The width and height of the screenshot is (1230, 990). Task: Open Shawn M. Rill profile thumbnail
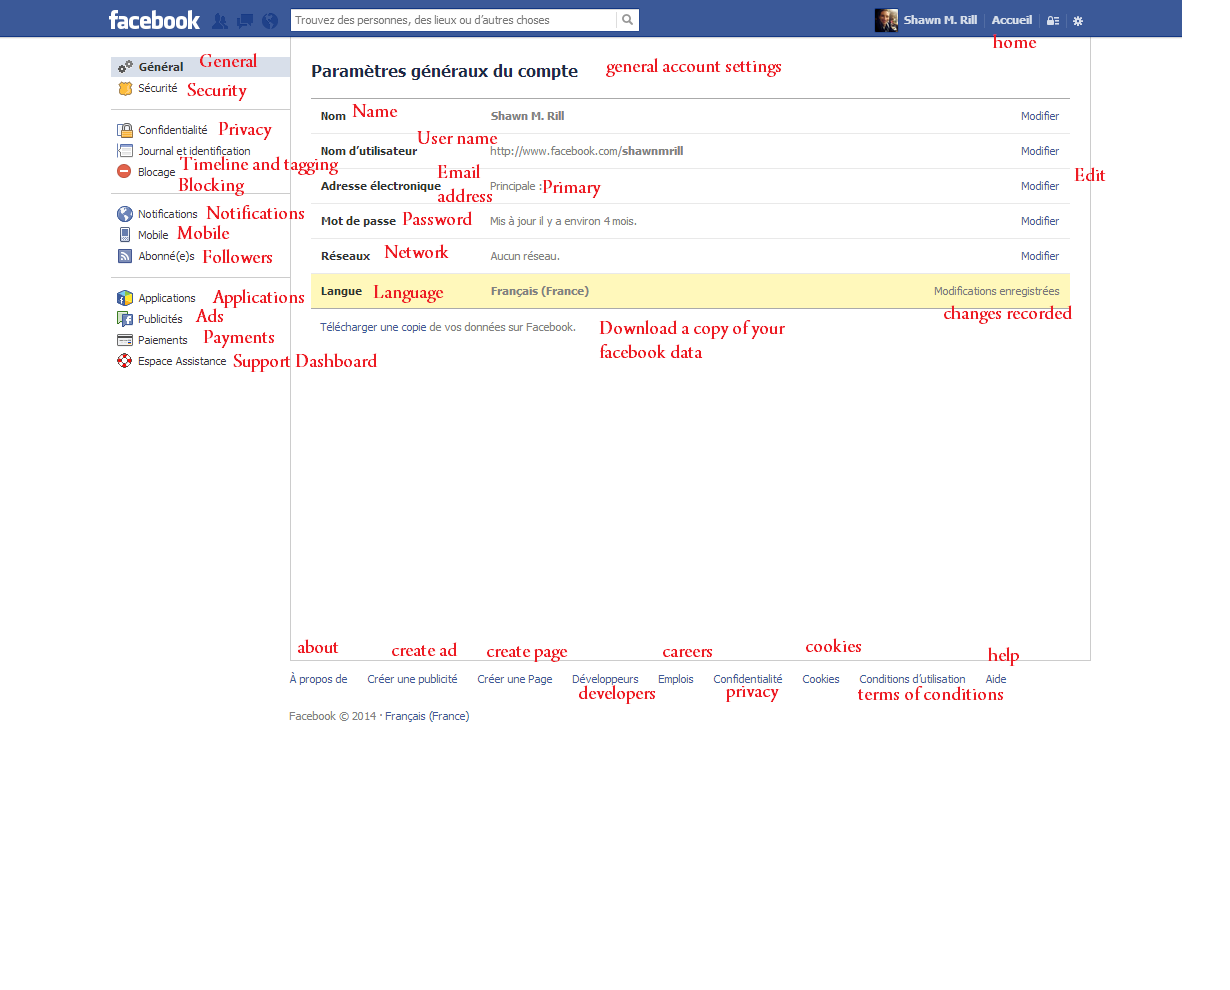(886, 20)
